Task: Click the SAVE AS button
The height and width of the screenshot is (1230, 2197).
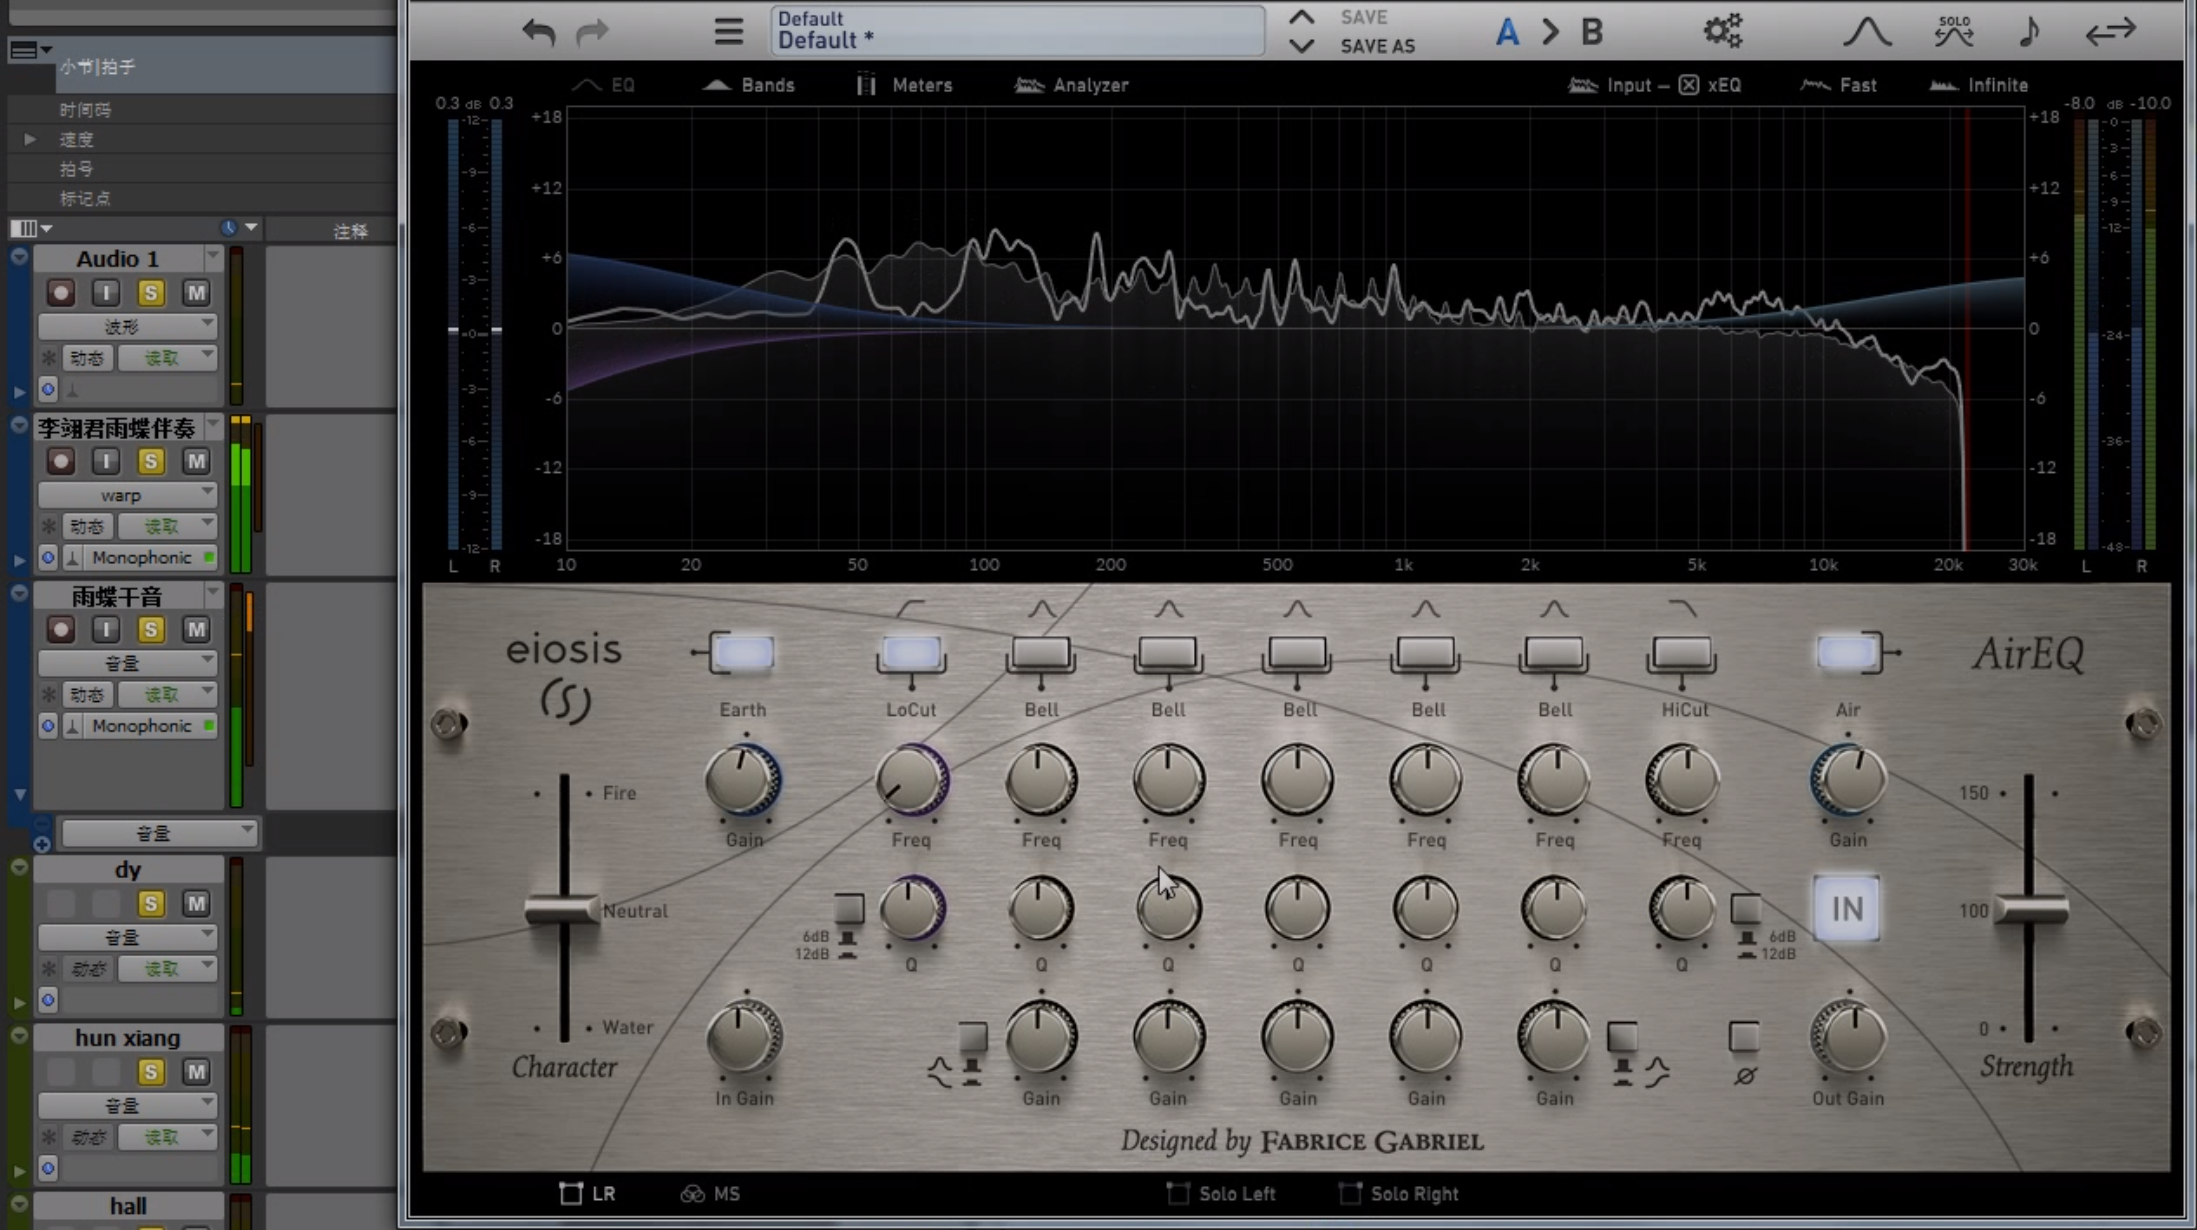Action: click(1377, 46)
